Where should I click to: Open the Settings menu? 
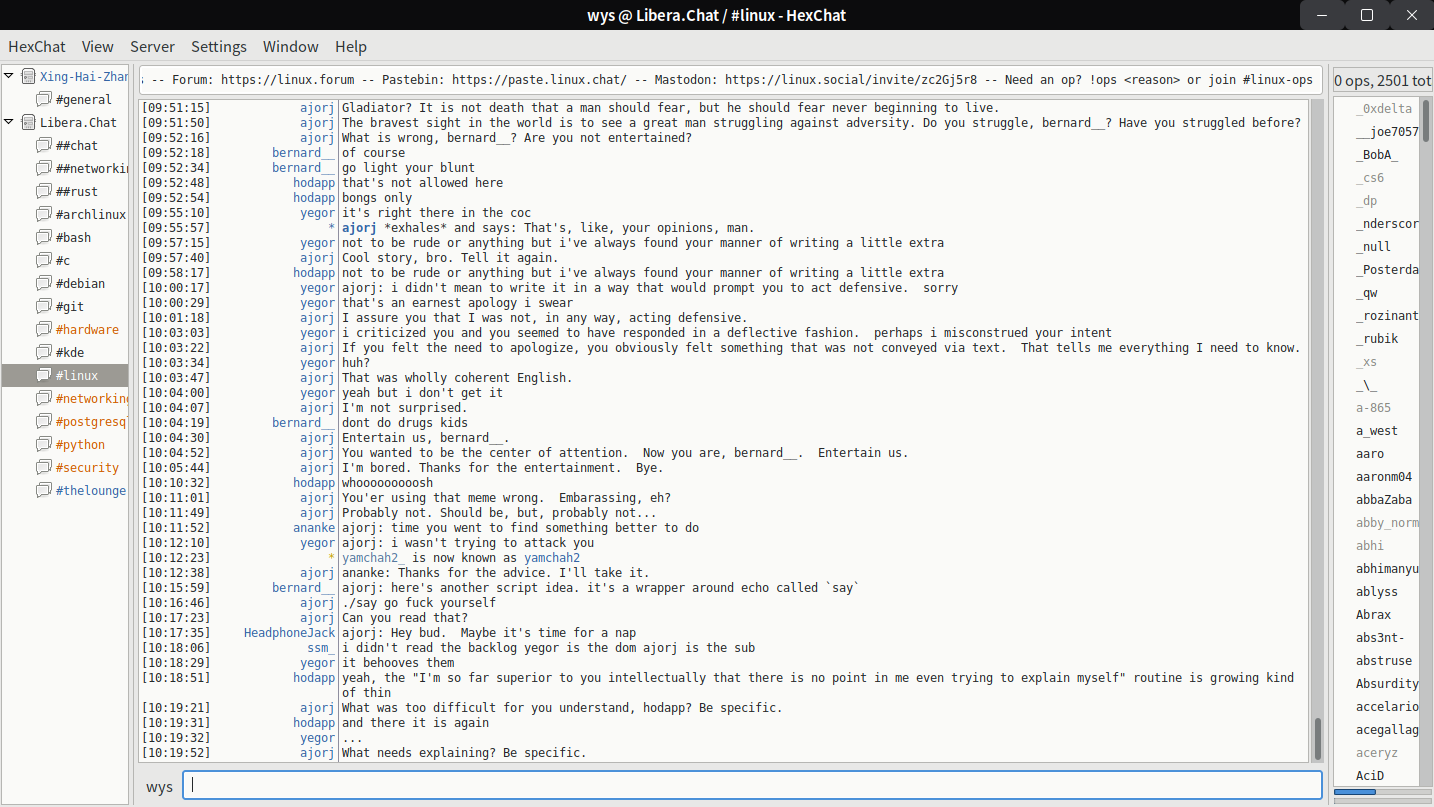tap(218, 47)
